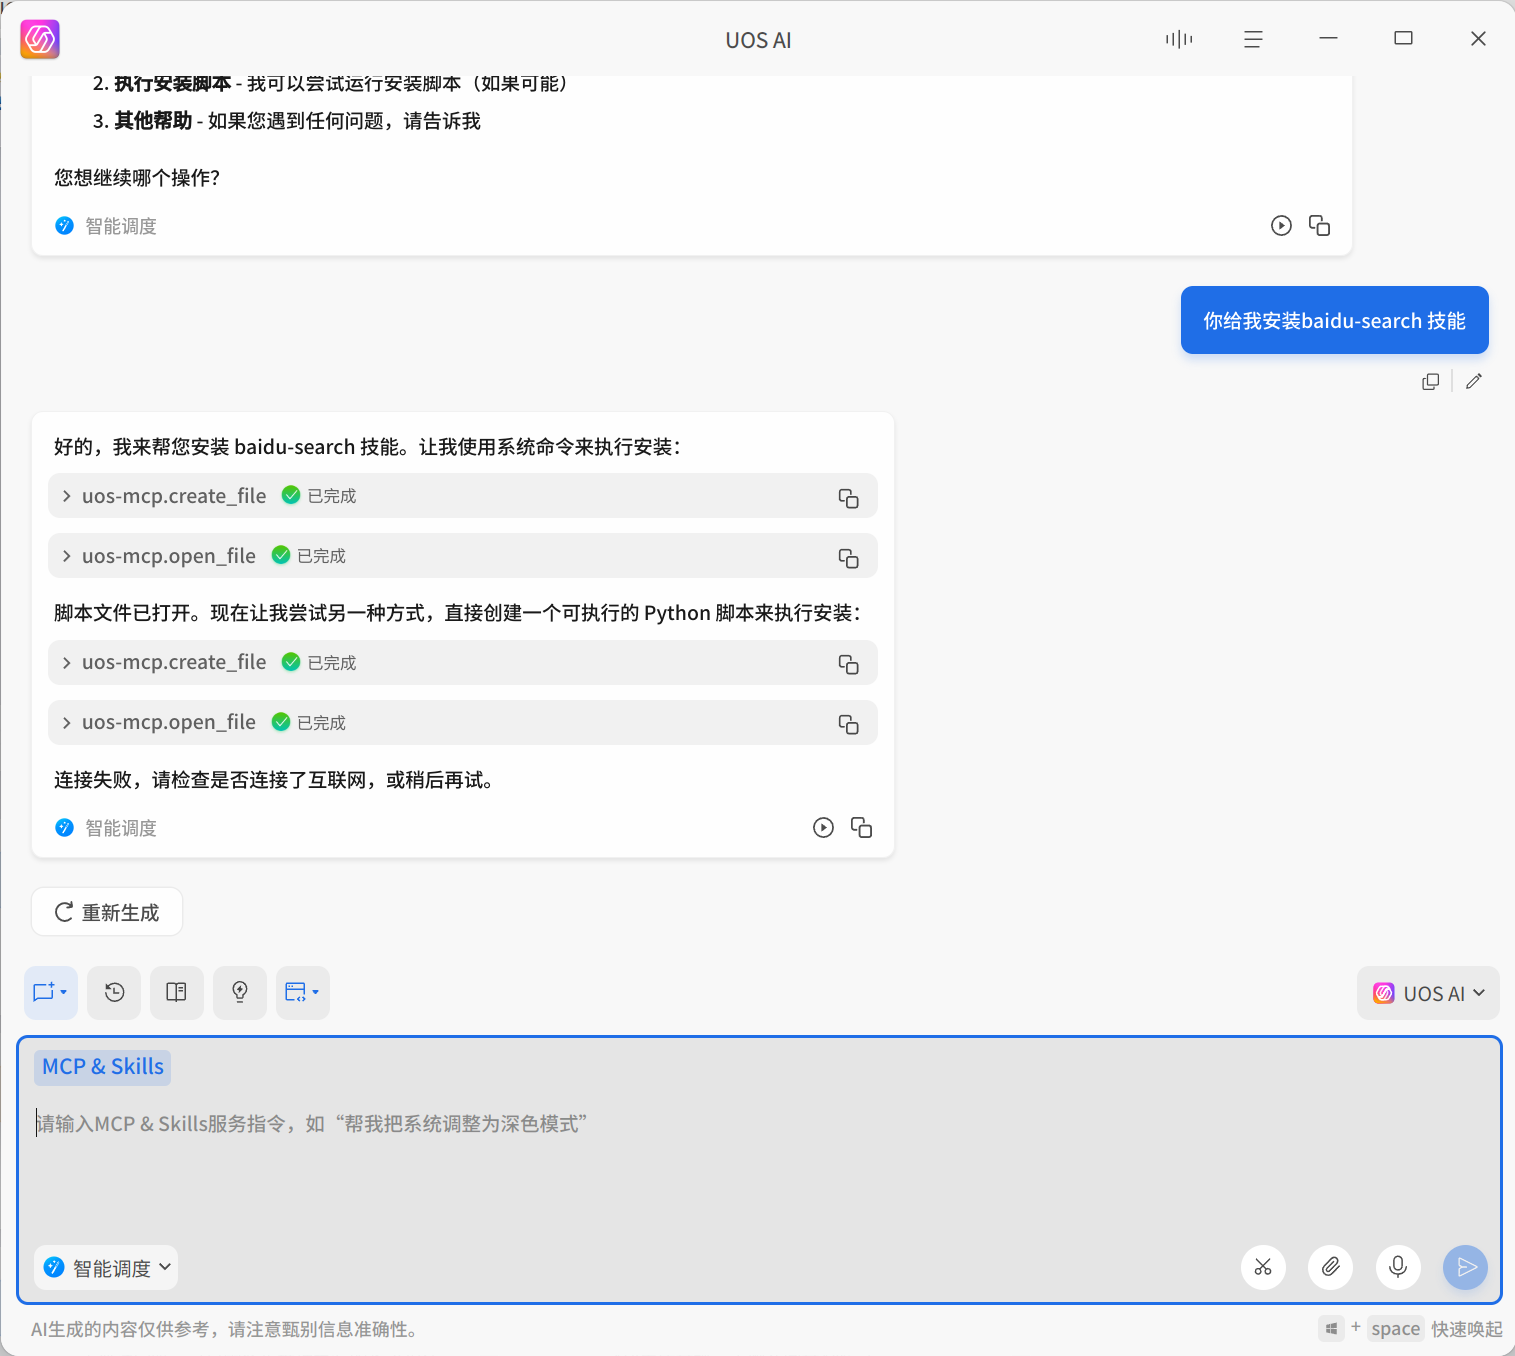Open the 智能调度 dropdown in input box
Viewport: 1515px width, 1356px height.
pos(106,1268)
